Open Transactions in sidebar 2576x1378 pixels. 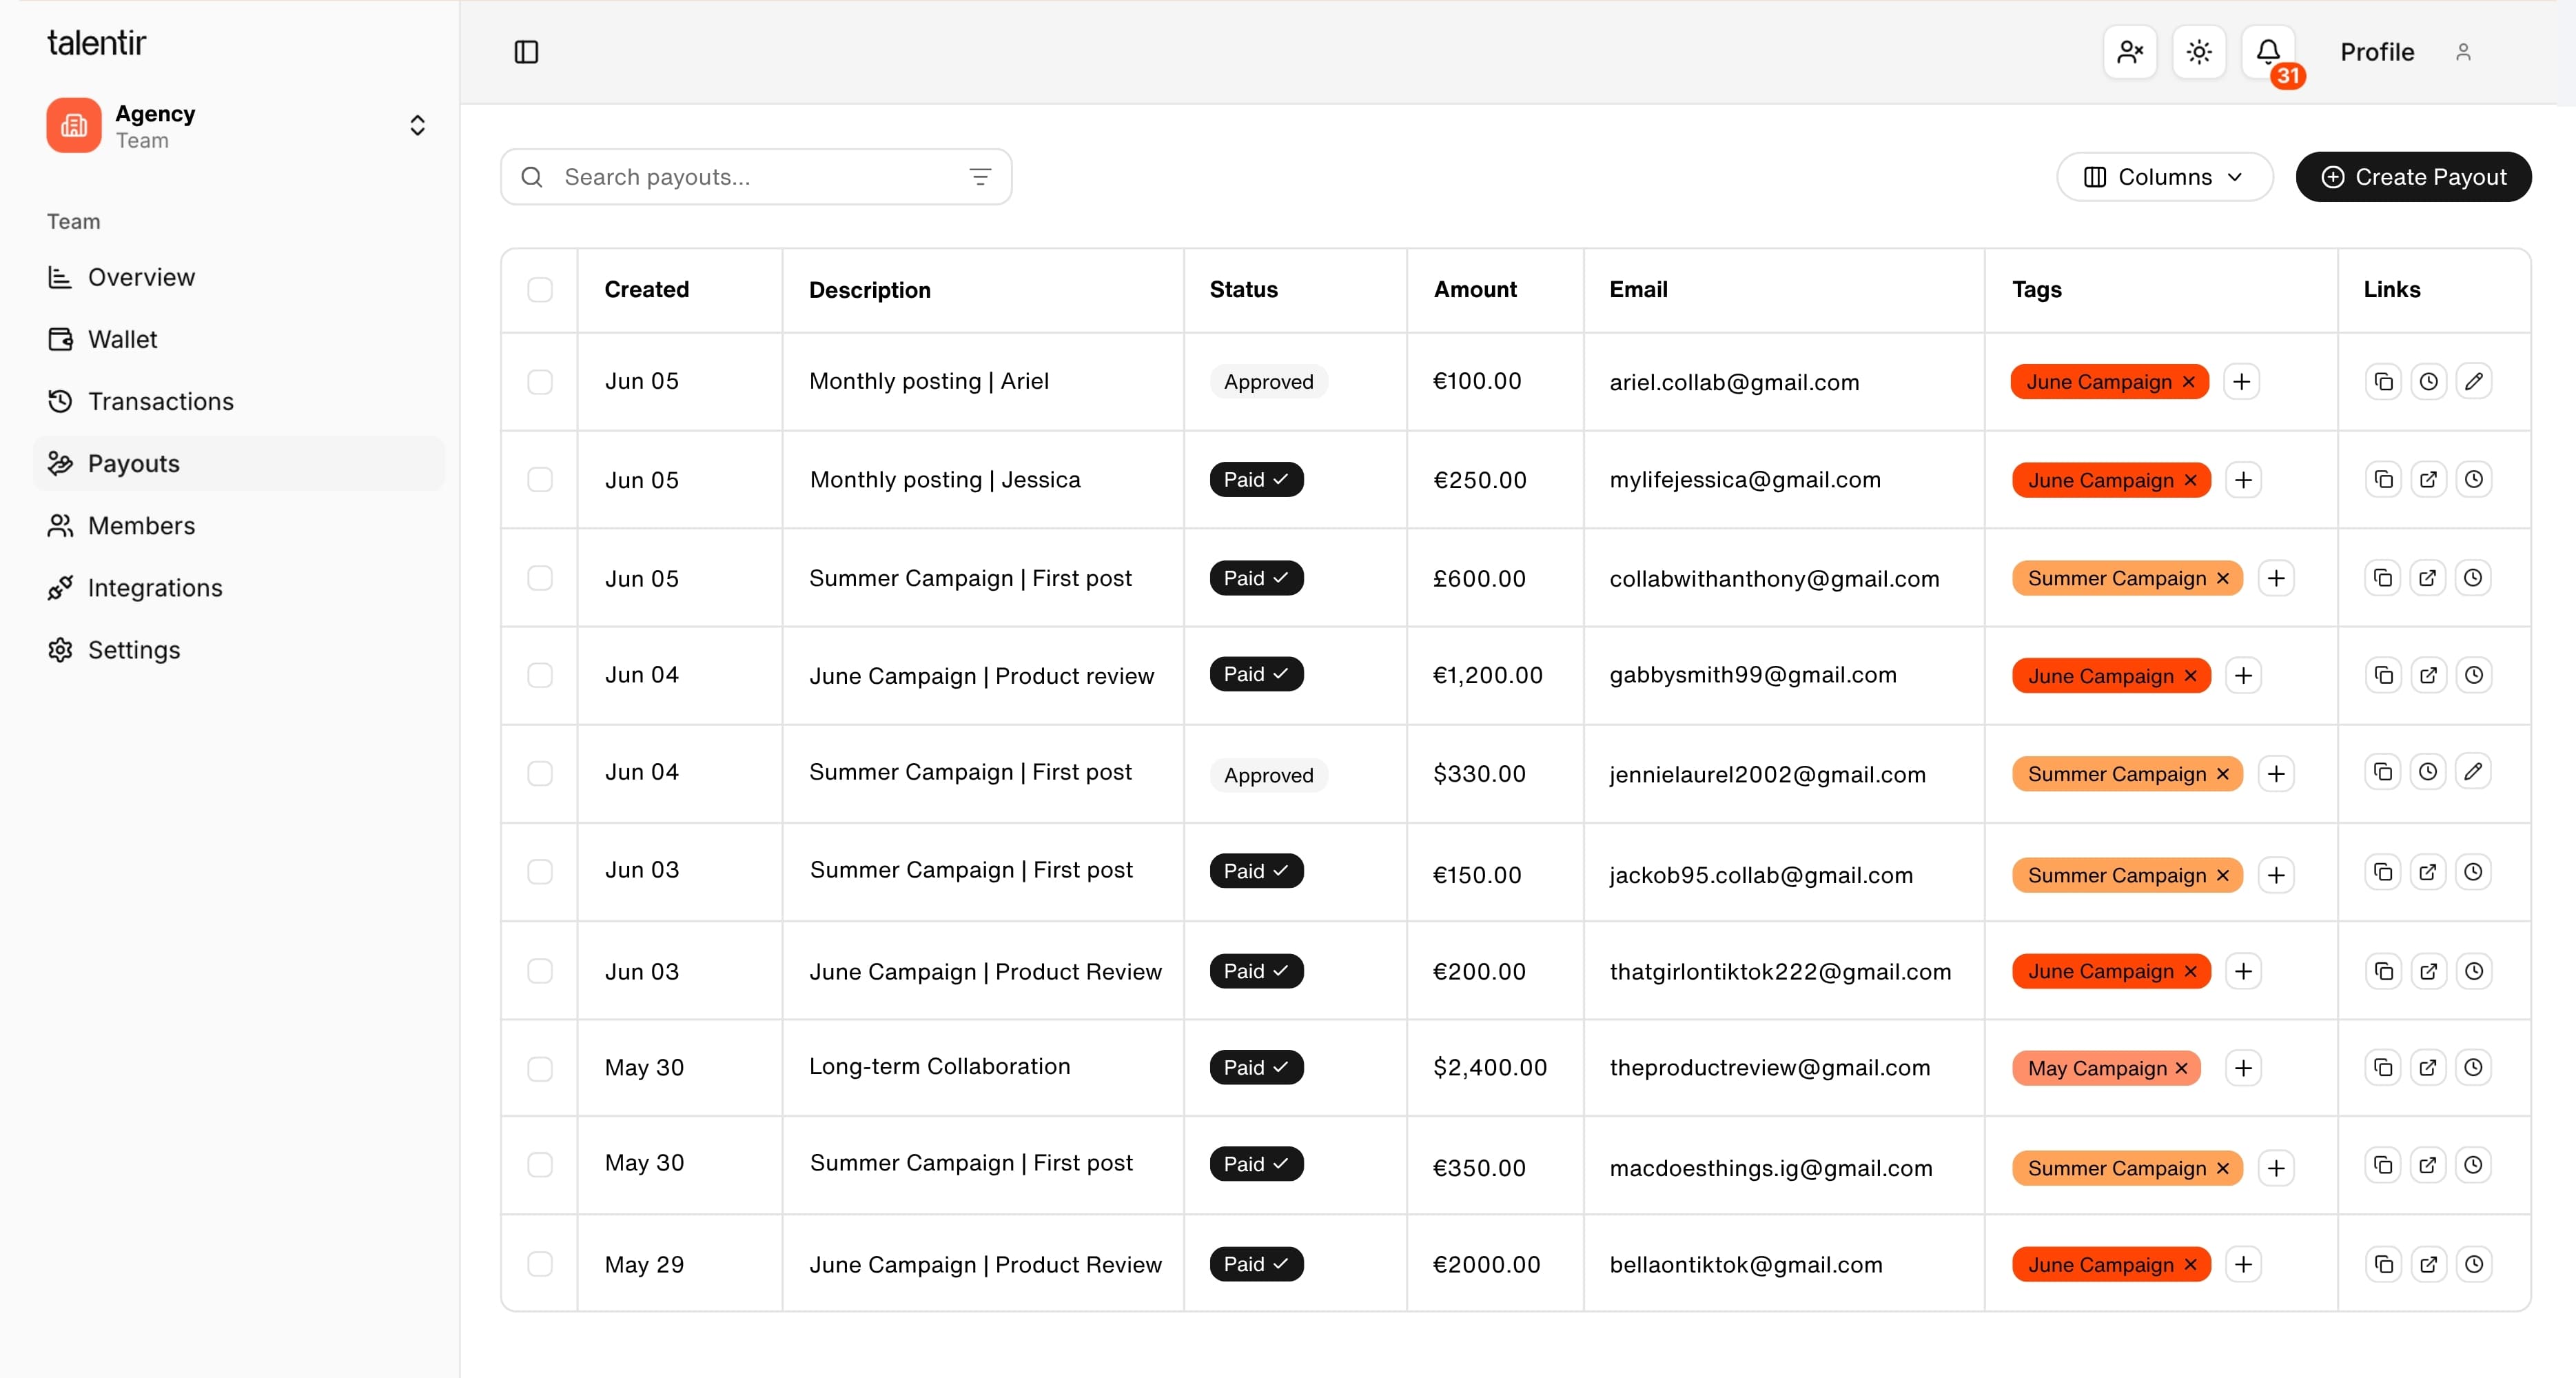pos(240,401)
